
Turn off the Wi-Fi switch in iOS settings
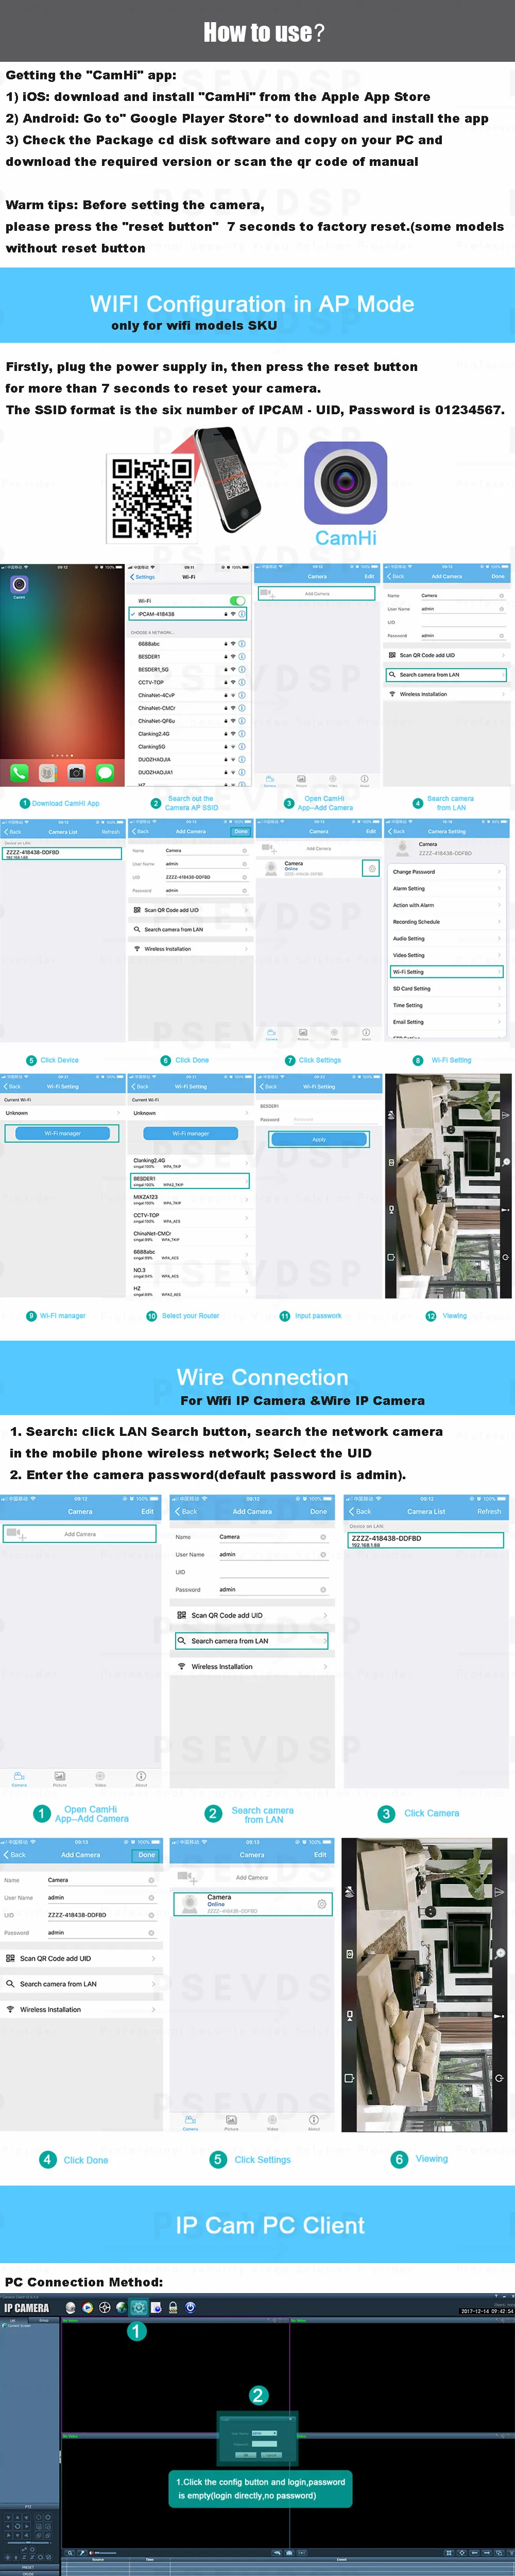pos(237,600)
